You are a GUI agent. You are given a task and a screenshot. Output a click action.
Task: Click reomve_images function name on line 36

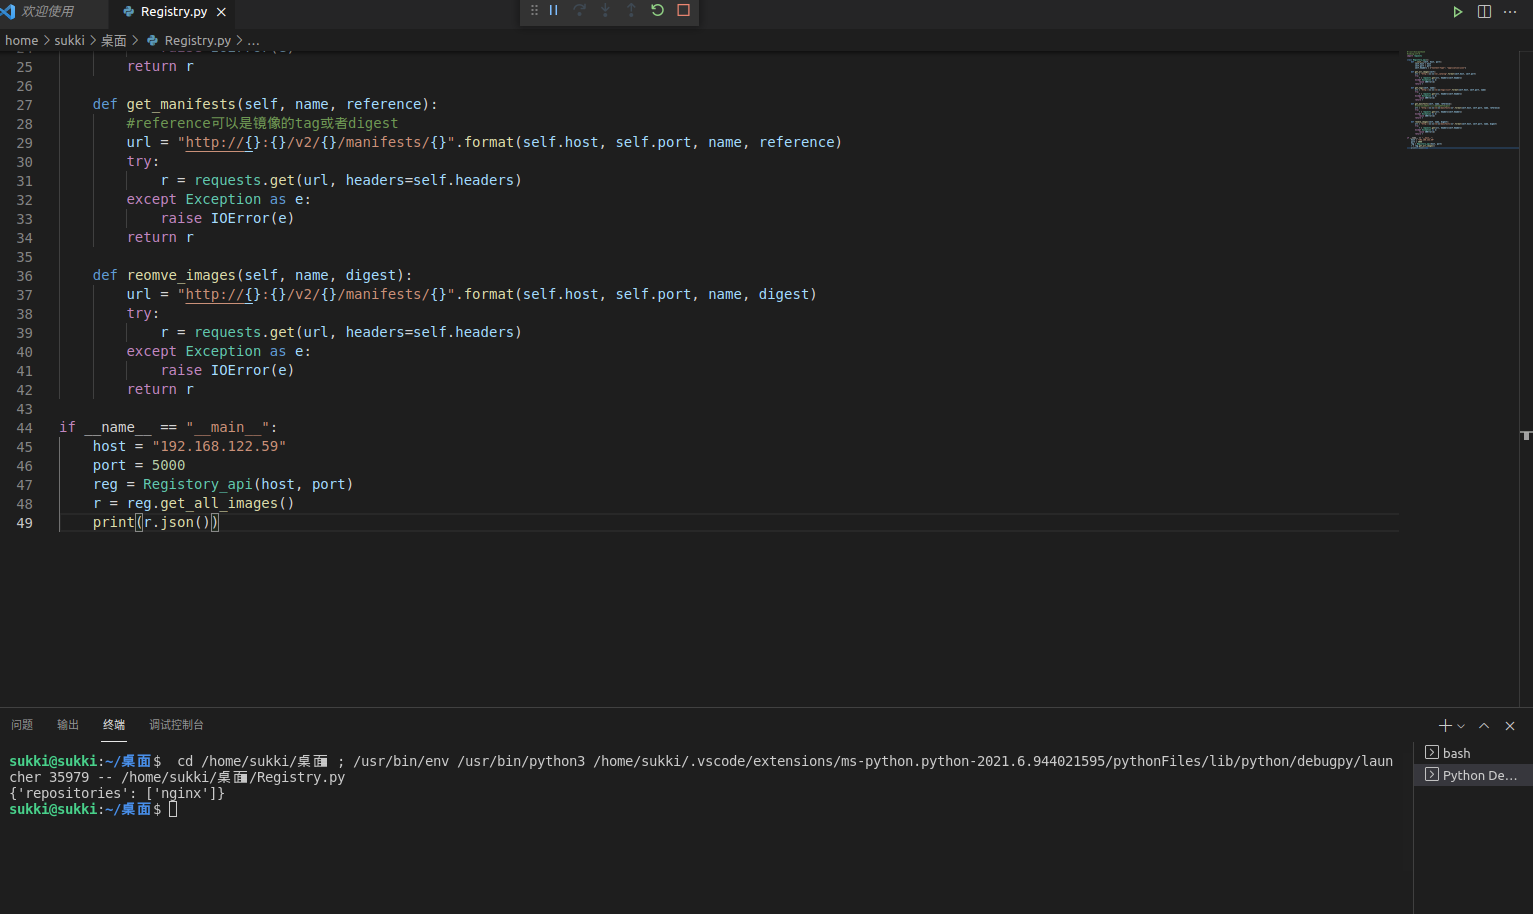pyautogui.click(x=181, y=275)
